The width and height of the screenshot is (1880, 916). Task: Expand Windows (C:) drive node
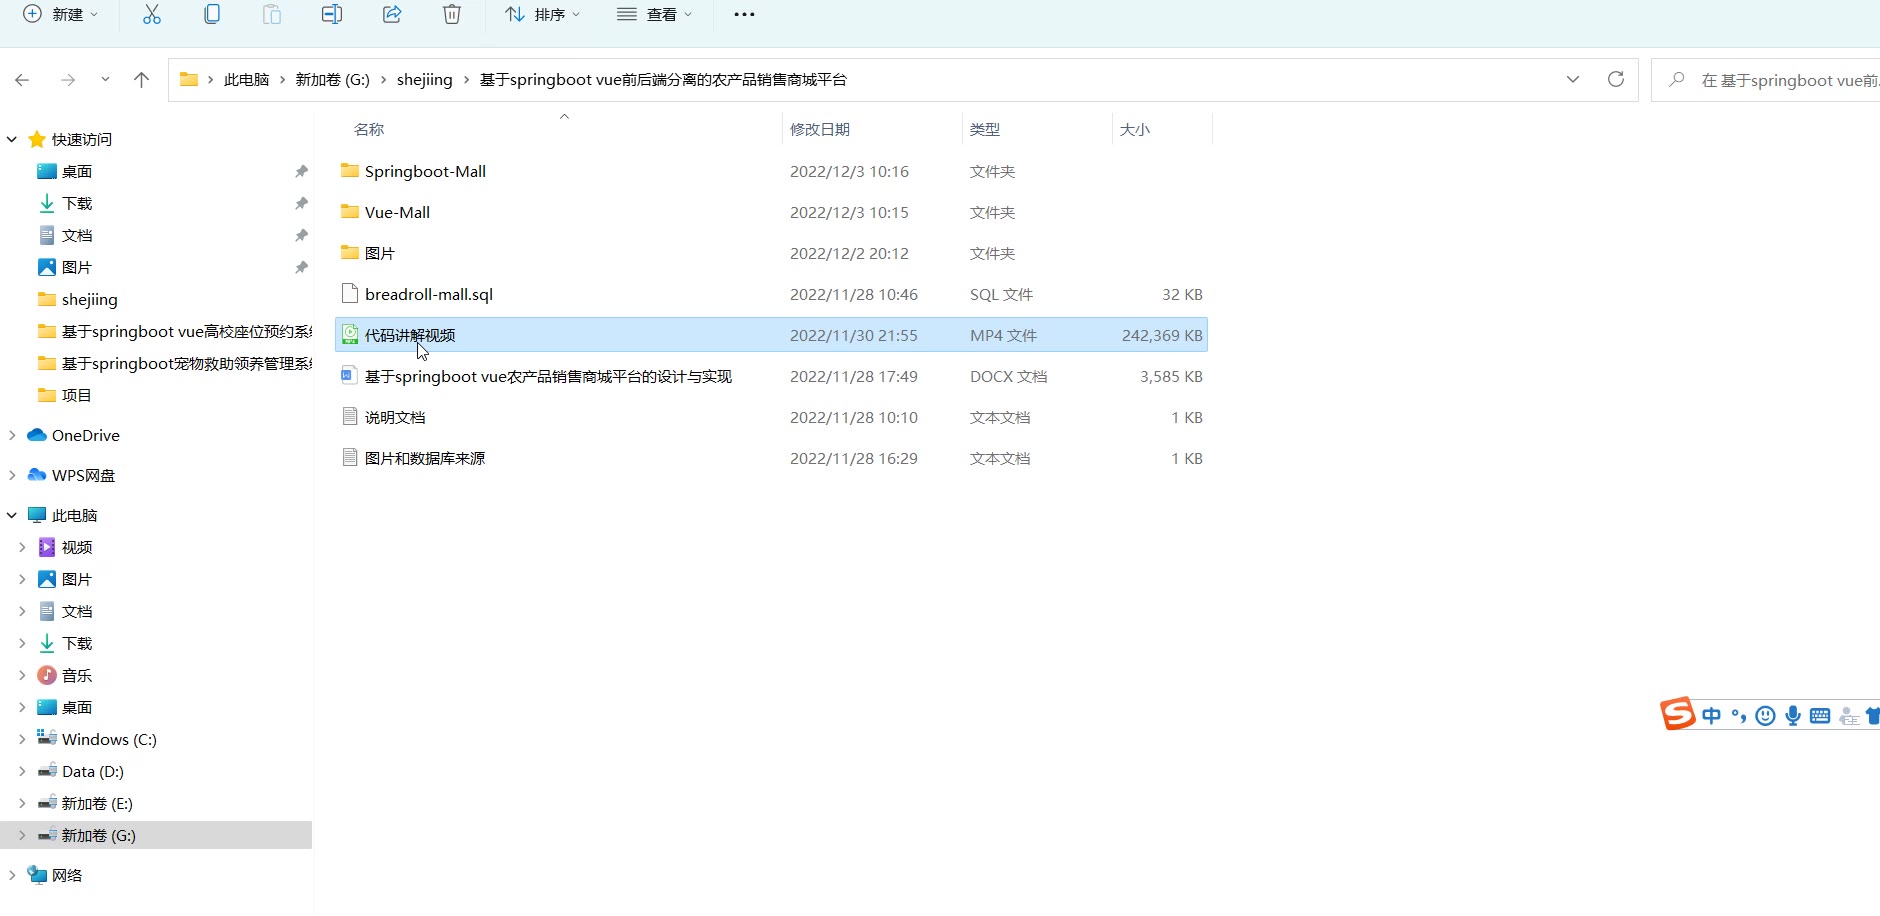(x=22, y=739)
